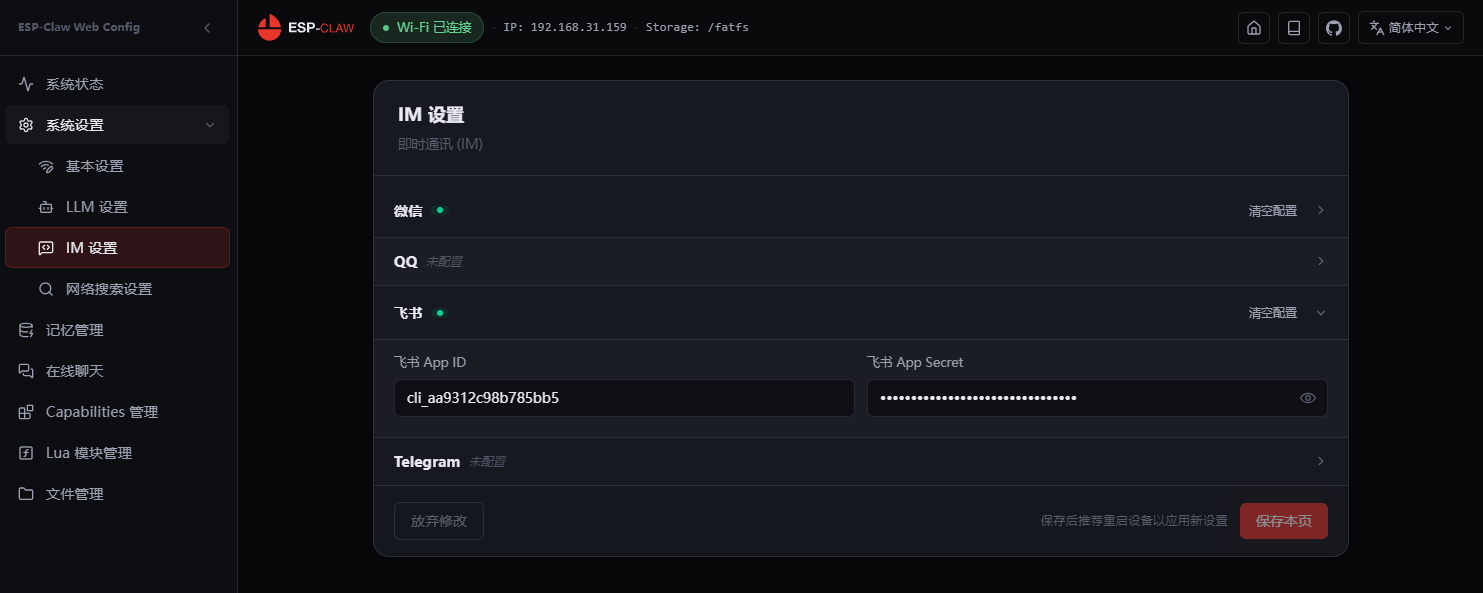Click the 系统状态 pulse icon
This screenshot has height=593, width=1483.
(x=26, y=84)
